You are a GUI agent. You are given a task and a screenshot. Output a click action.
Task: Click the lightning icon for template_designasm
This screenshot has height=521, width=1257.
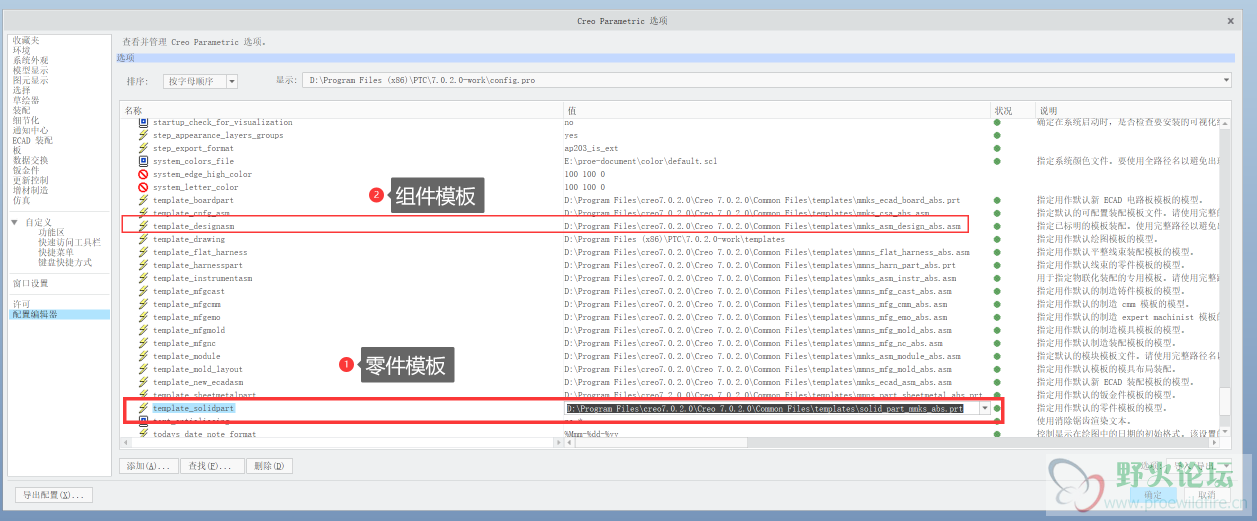click(x=143, y=226)
